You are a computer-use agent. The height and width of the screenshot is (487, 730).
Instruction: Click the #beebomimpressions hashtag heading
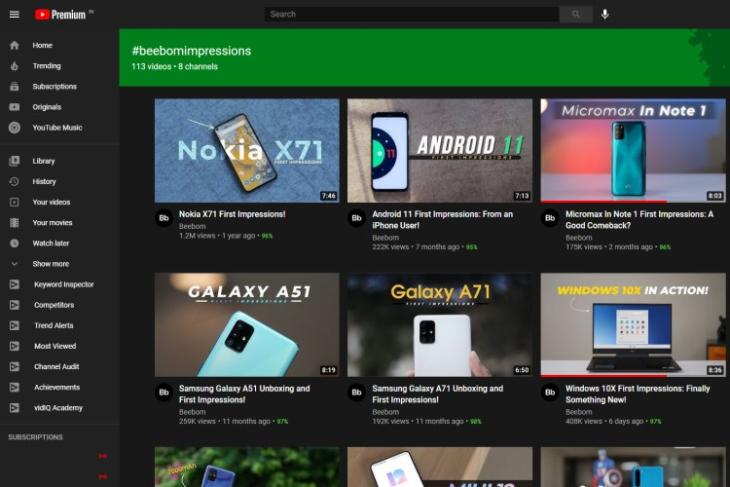[191, 51]
